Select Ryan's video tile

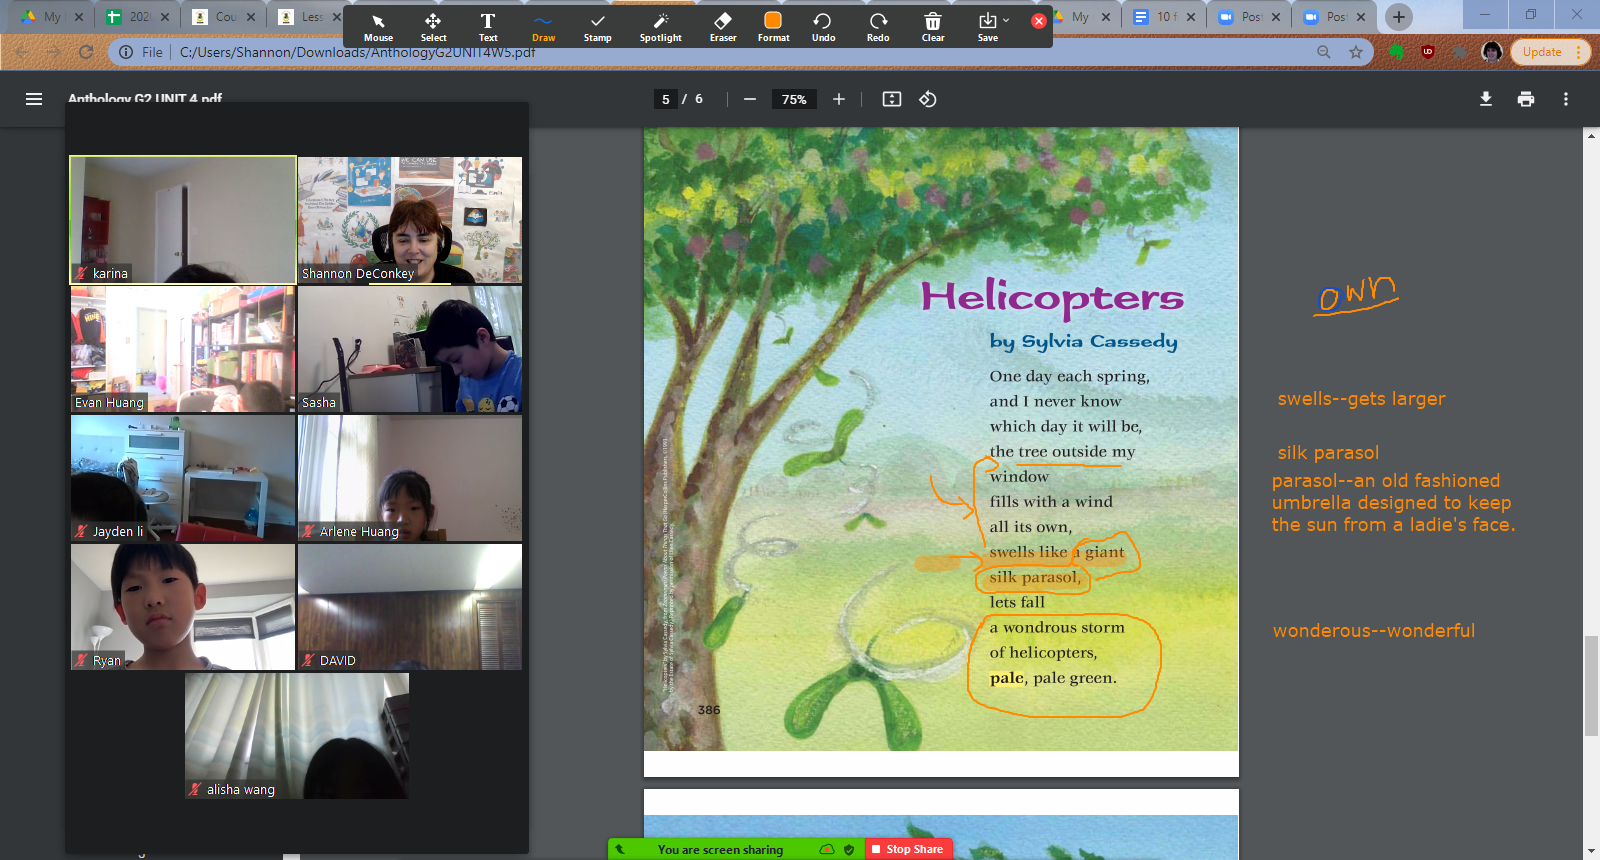click(x=183, y=607)
